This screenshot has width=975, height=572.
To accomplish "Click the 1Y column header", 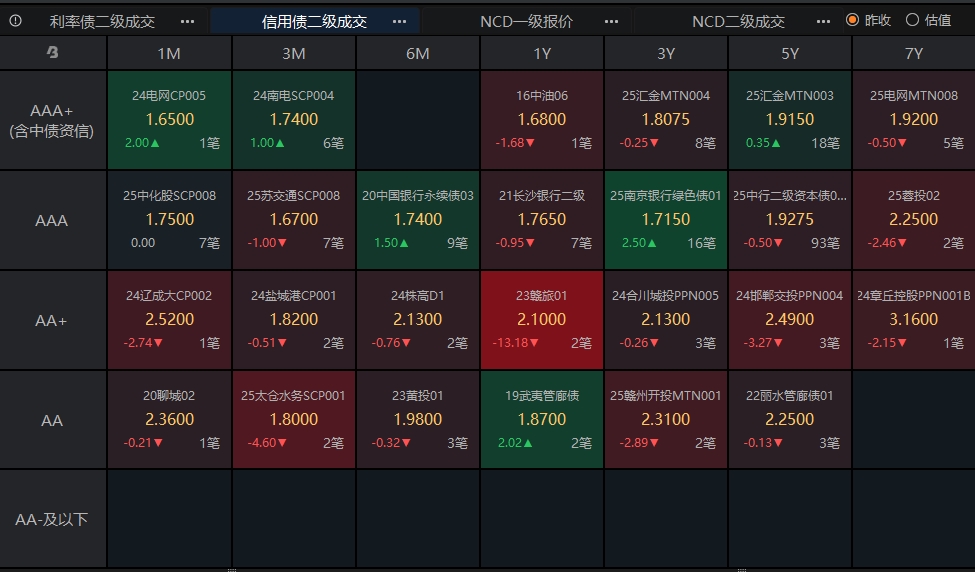I will pyautogui.click(x=542, y=53).
